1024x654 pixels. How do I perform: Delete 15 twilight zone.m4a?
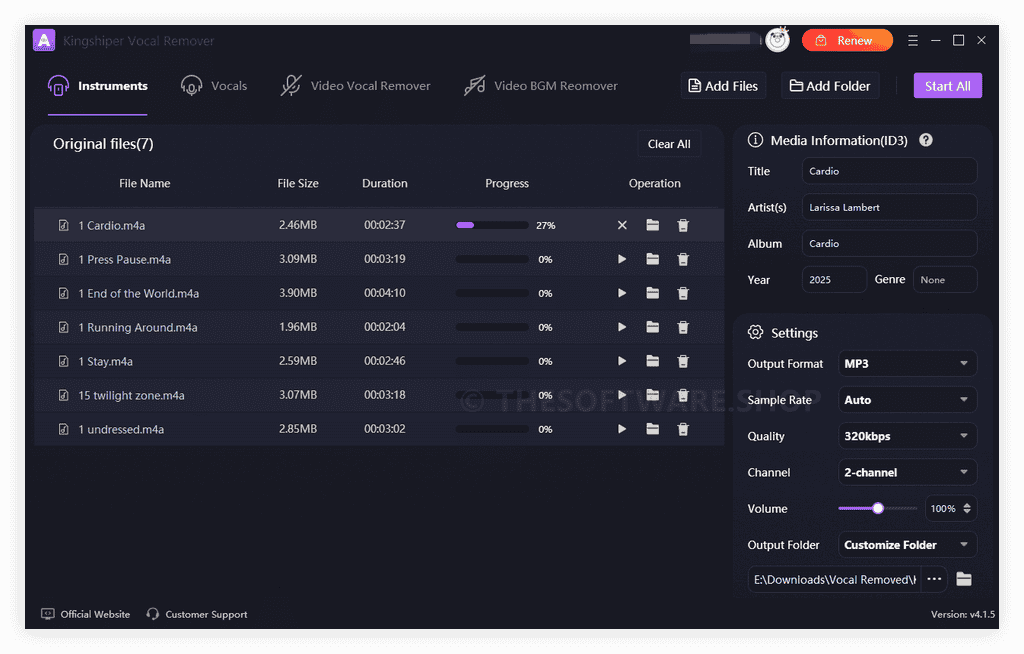[683, 395]
